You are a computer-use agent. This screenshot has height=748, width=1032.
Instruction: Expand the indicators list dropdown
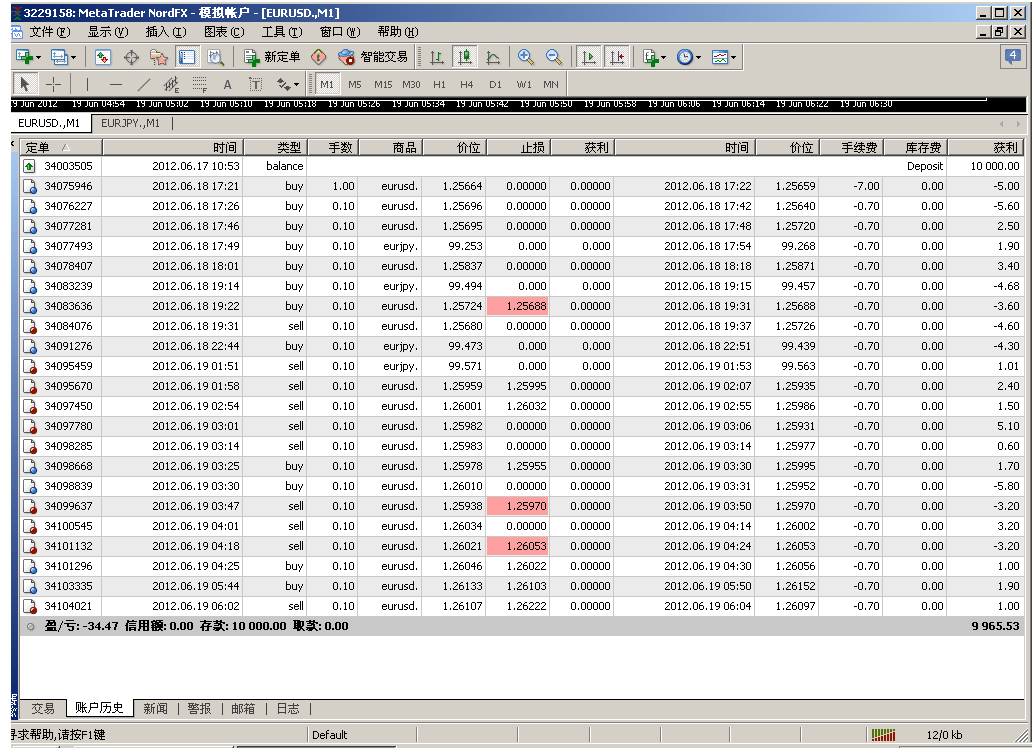[664, 57]
